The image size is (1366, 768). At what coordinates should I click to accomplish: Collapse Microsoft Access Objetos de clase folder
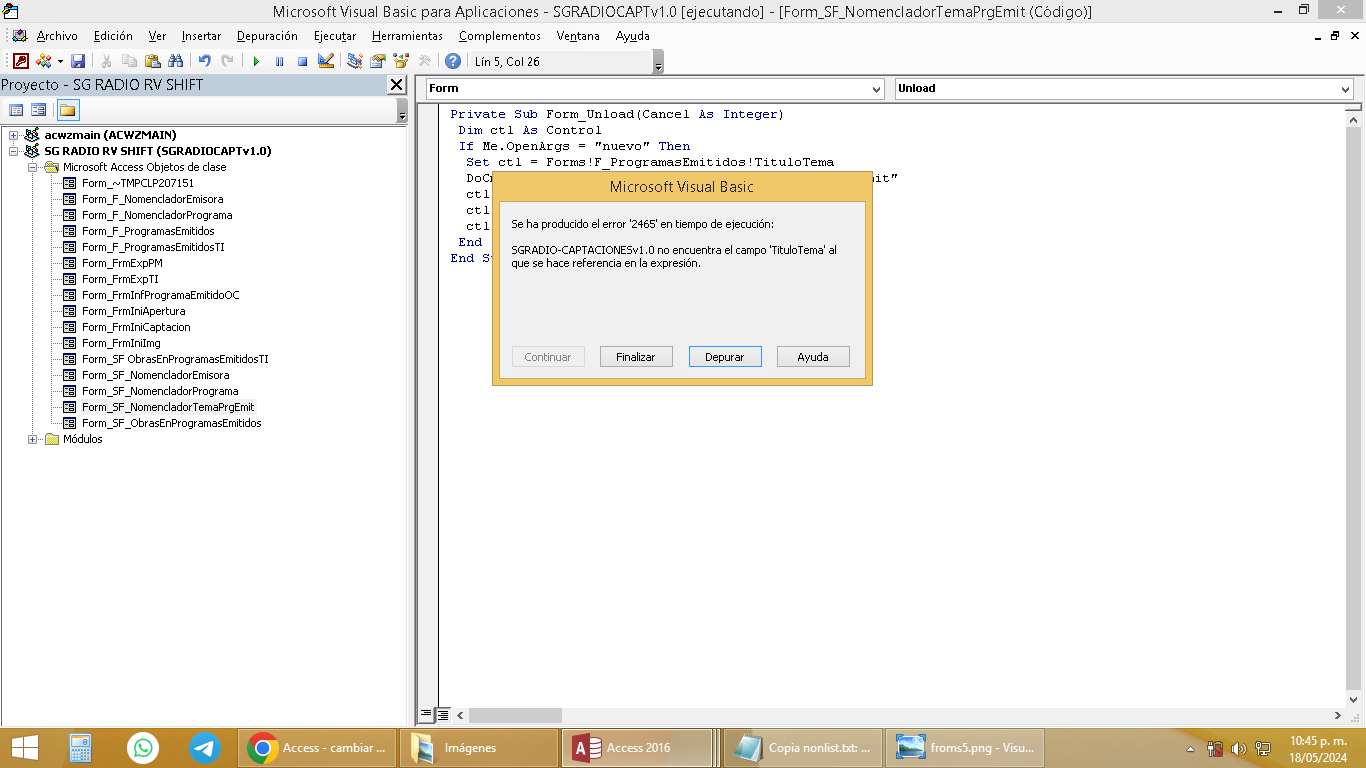[x=33, y=167]
